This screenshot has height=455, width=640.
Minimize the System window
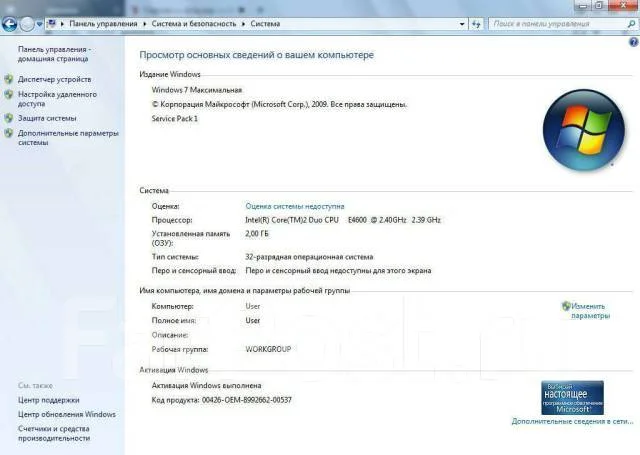[x=583, y=6]
